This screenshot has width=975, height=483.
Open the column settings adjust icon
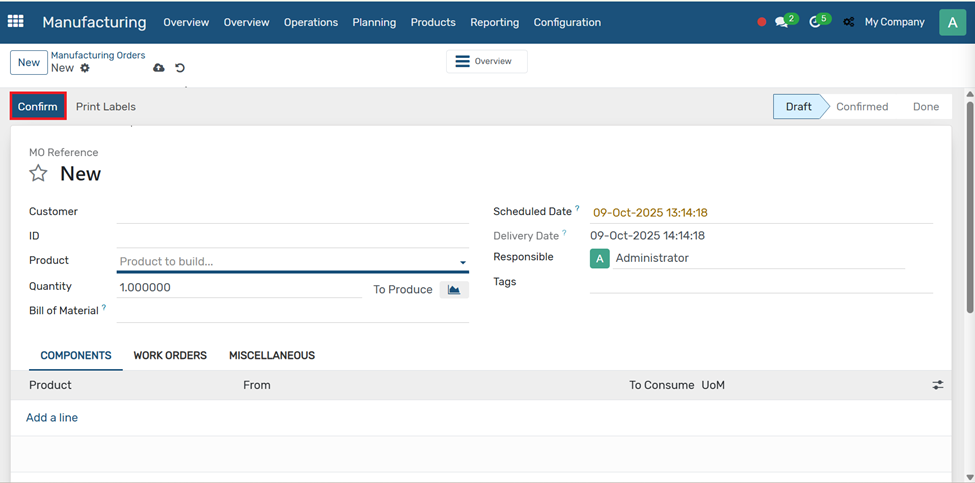(x=937, y=385)
